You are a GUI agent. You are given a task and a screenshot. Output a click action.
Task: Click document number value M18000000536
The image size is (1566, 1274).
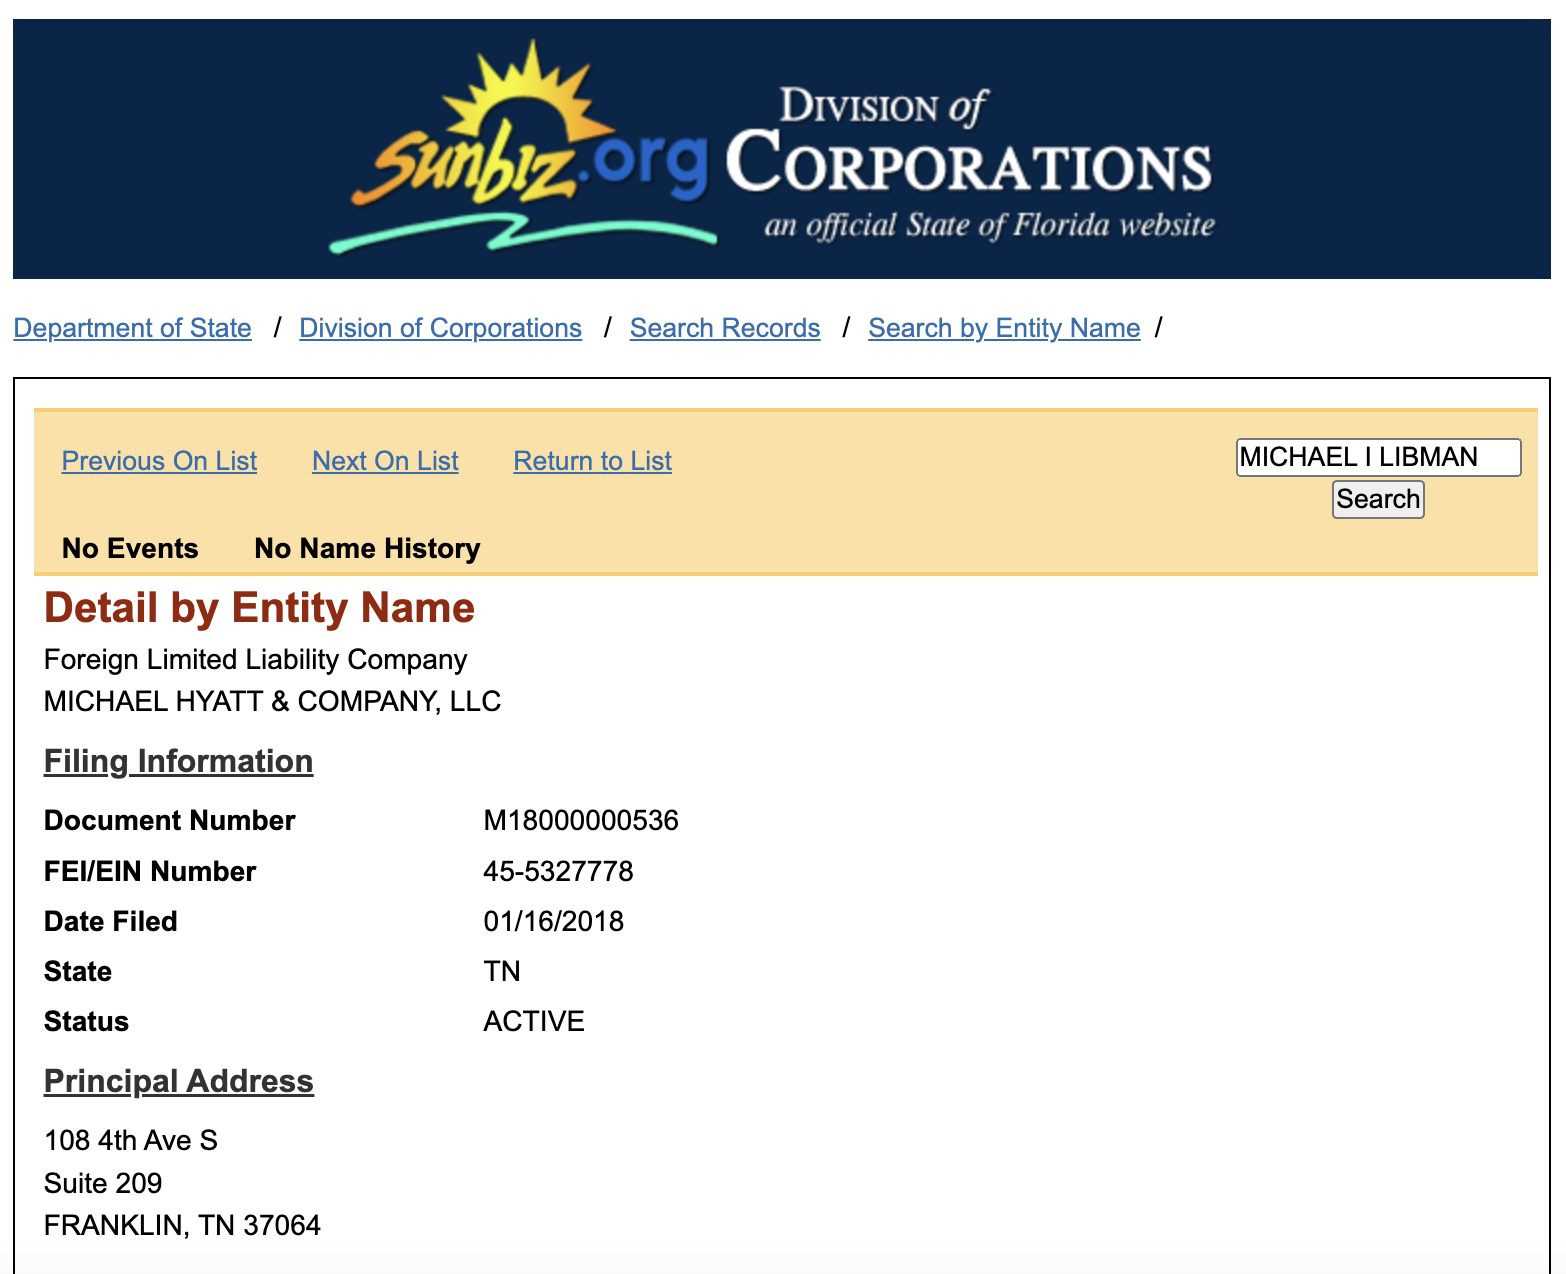pos(581,821)
